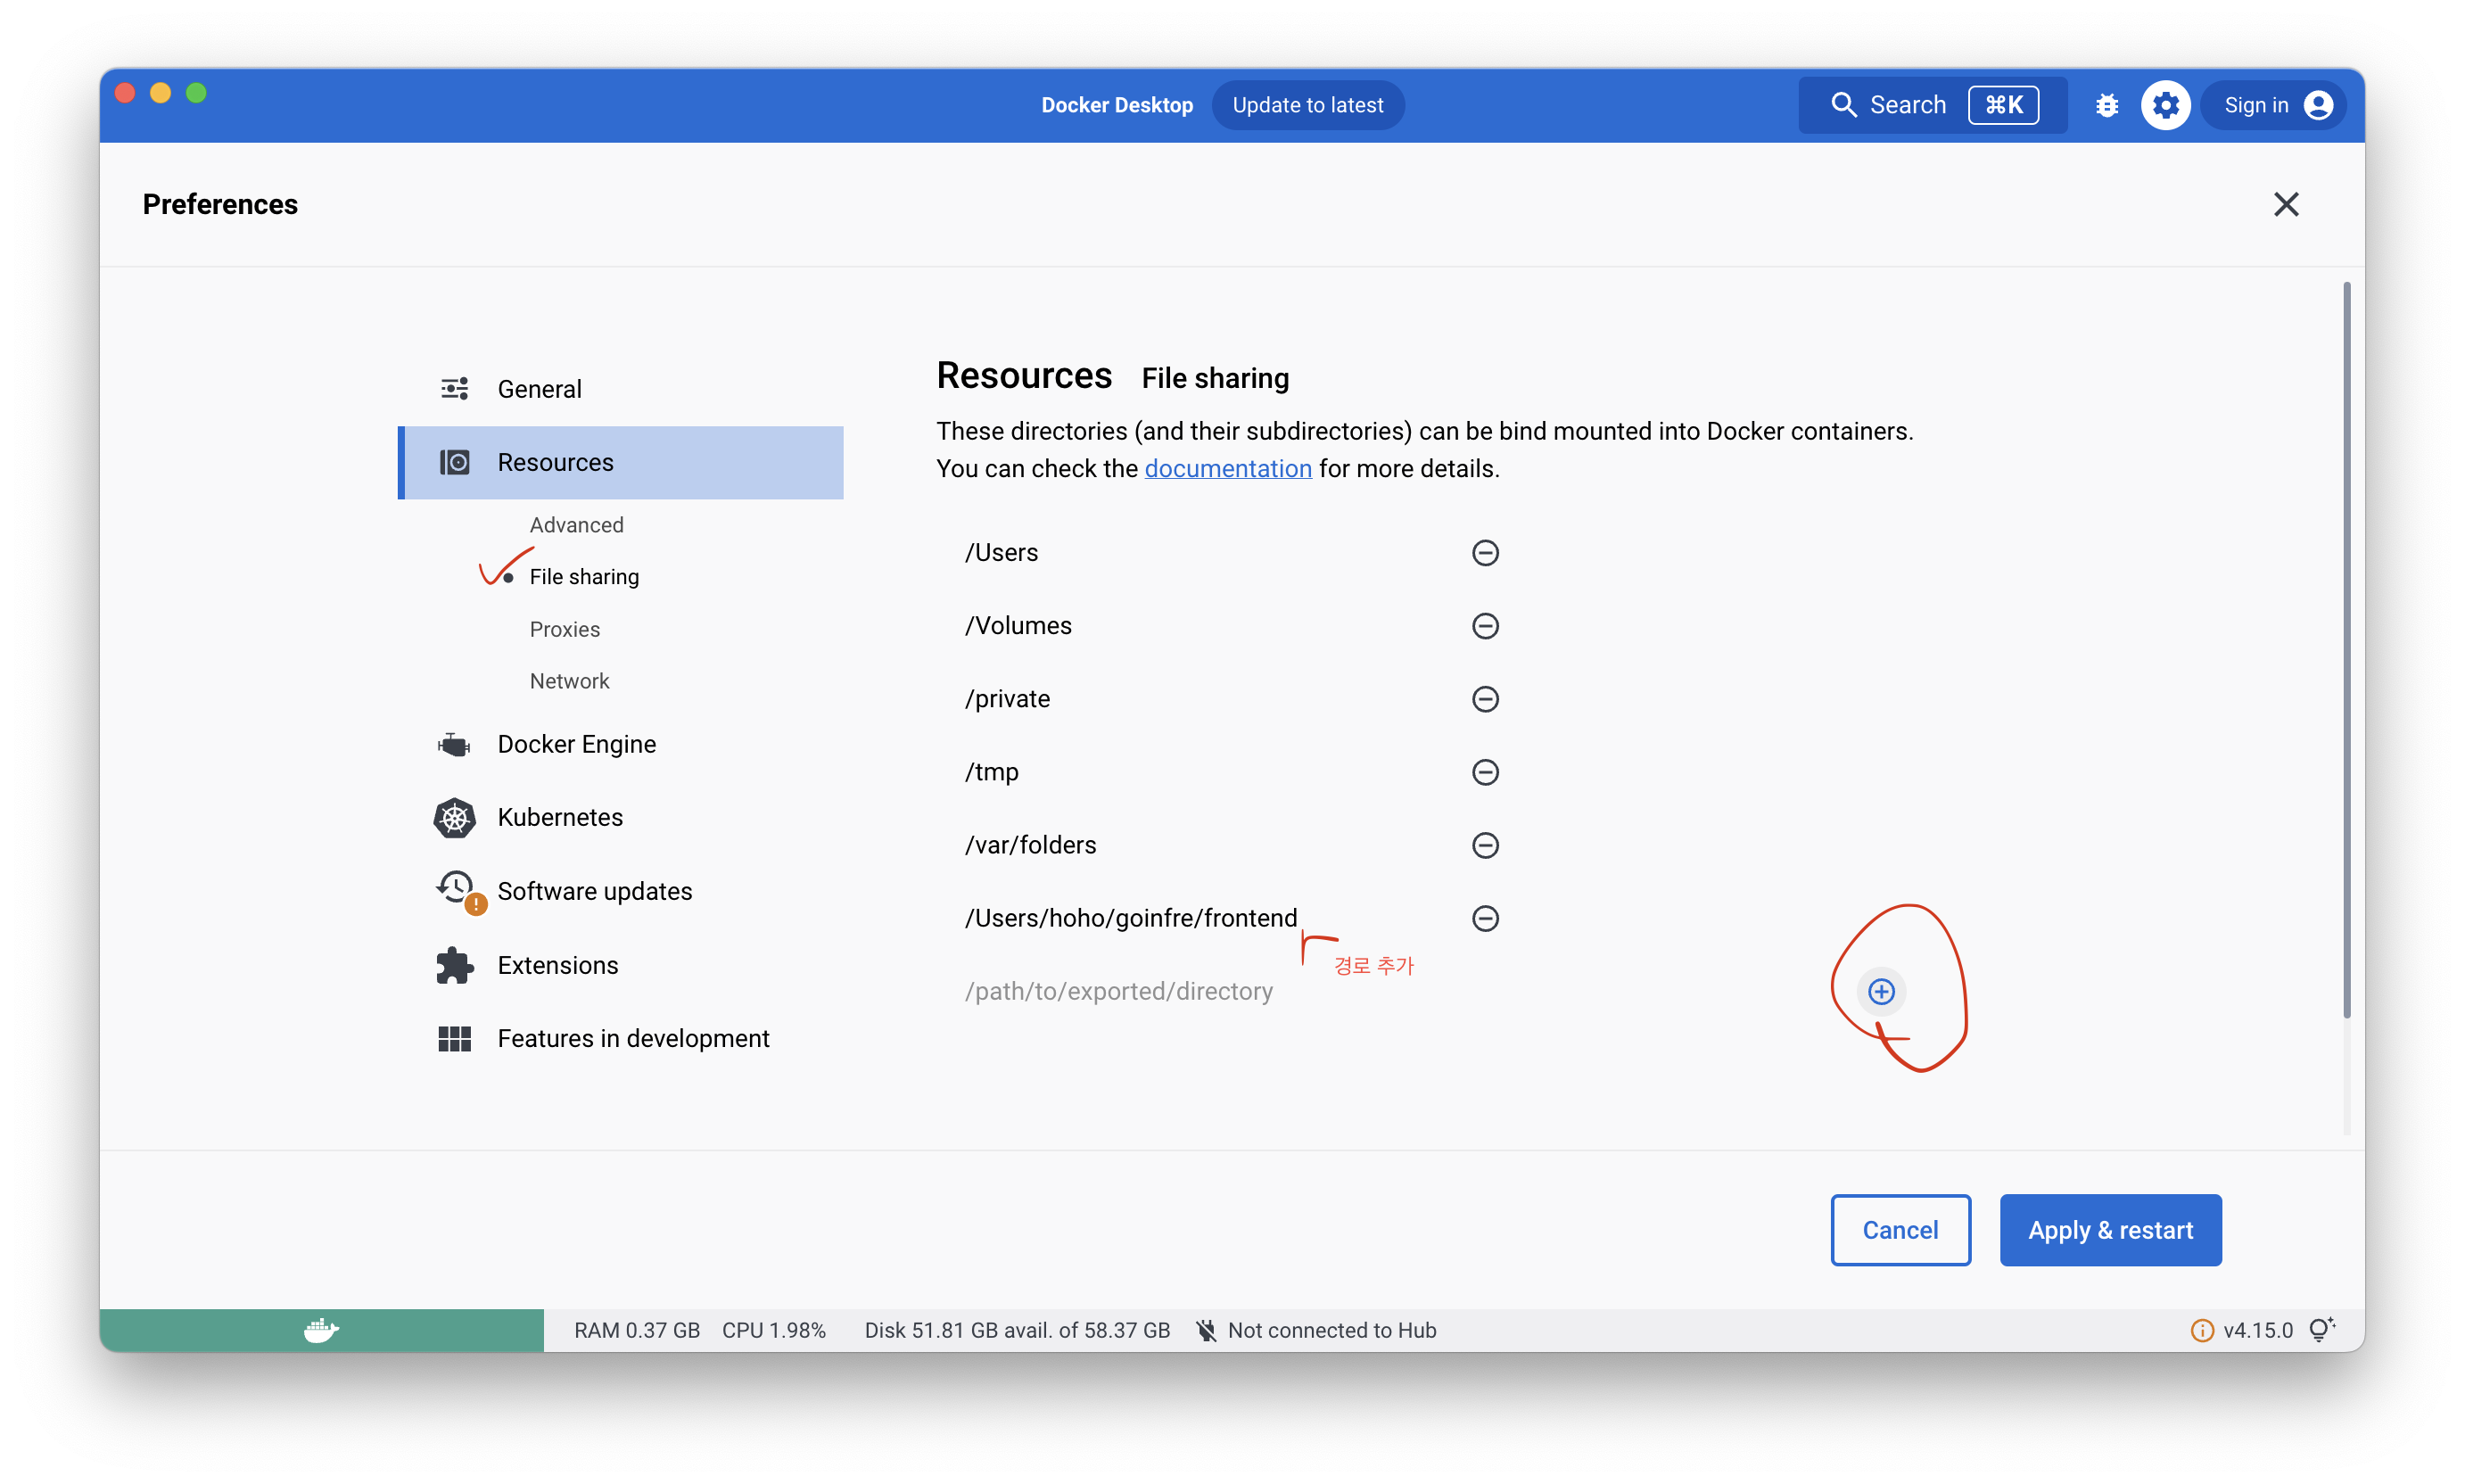The image size is (2465, 1484).
Task: Remove the /private shared directory
Action: [1485, 699]
